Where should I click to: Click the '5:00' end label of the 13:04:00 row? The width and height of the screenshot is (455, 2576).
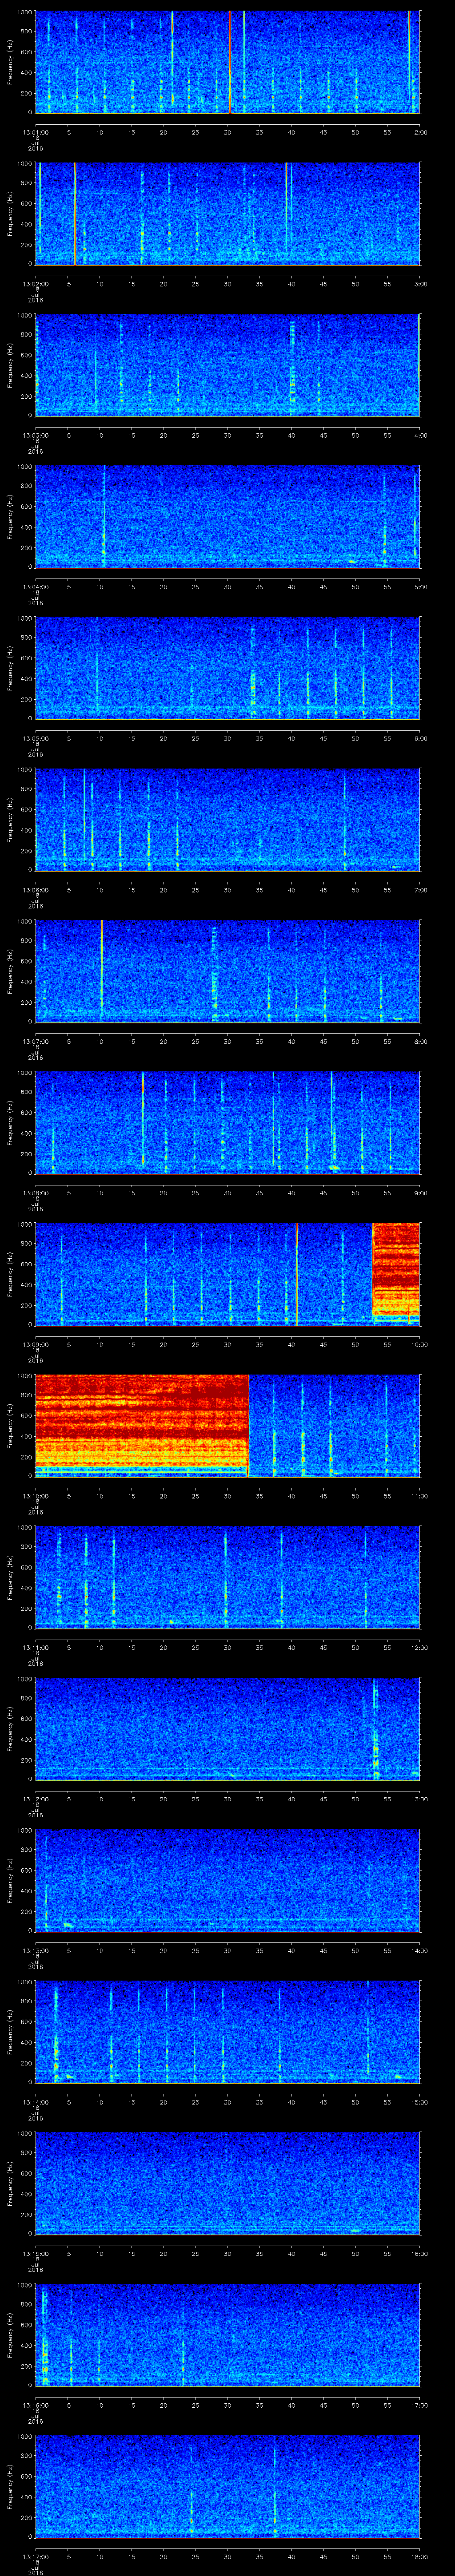tap(420, 586)
